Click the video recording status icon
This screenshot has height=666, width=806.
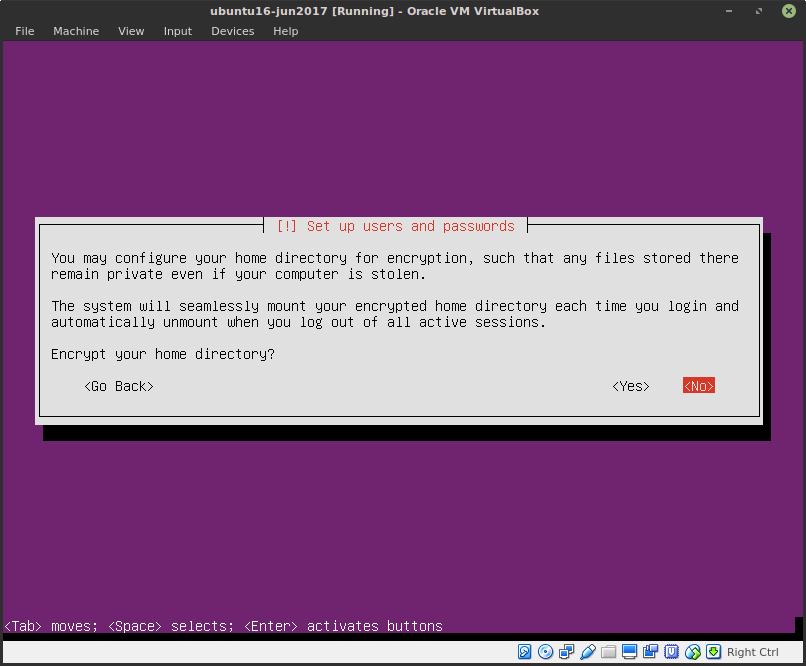pos(649,651)
